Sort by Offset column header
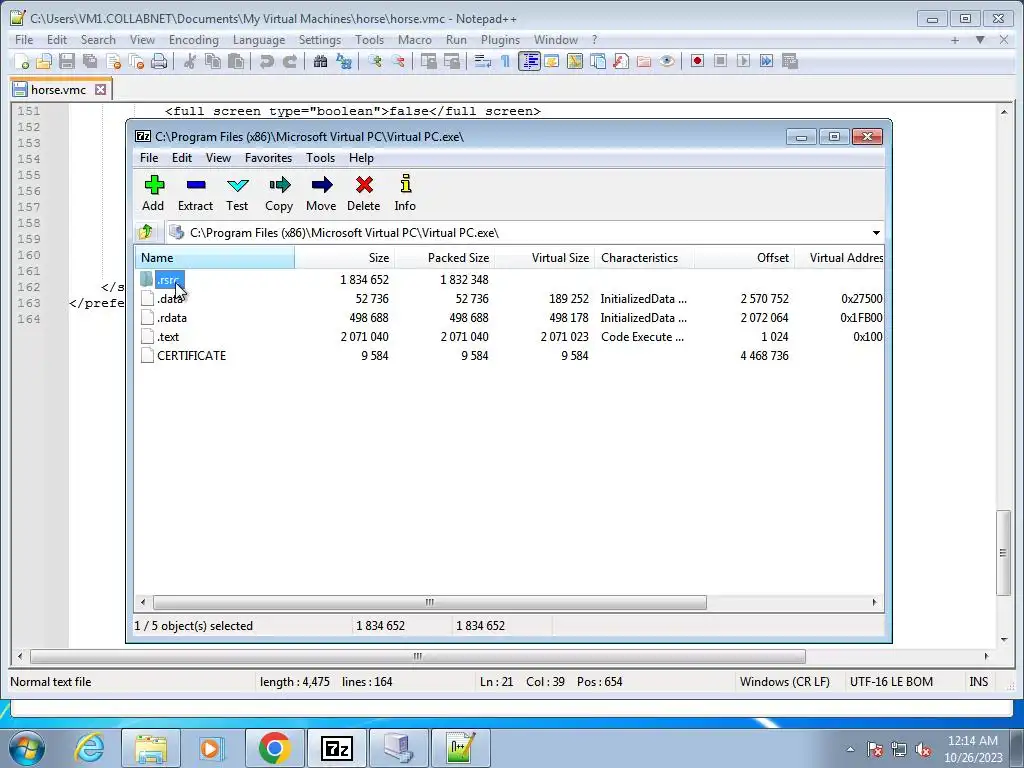This screenshot has height=768, width=1024. click(744, 257)
